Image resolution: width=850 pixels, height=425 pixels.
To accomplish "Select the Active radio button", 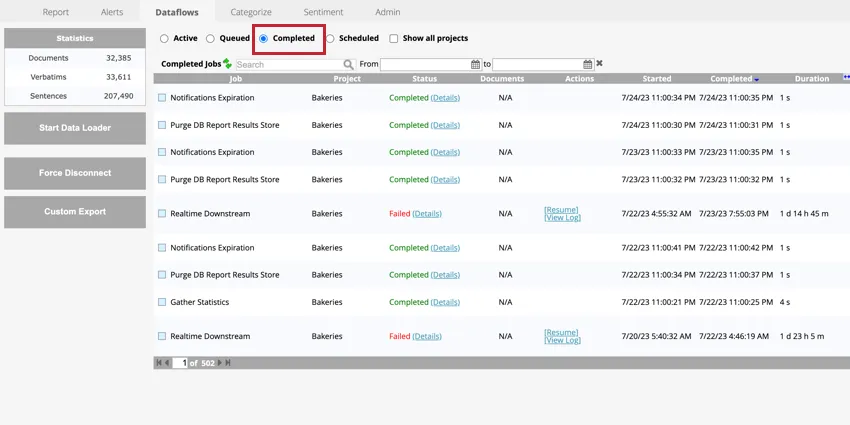I will 164,39.
